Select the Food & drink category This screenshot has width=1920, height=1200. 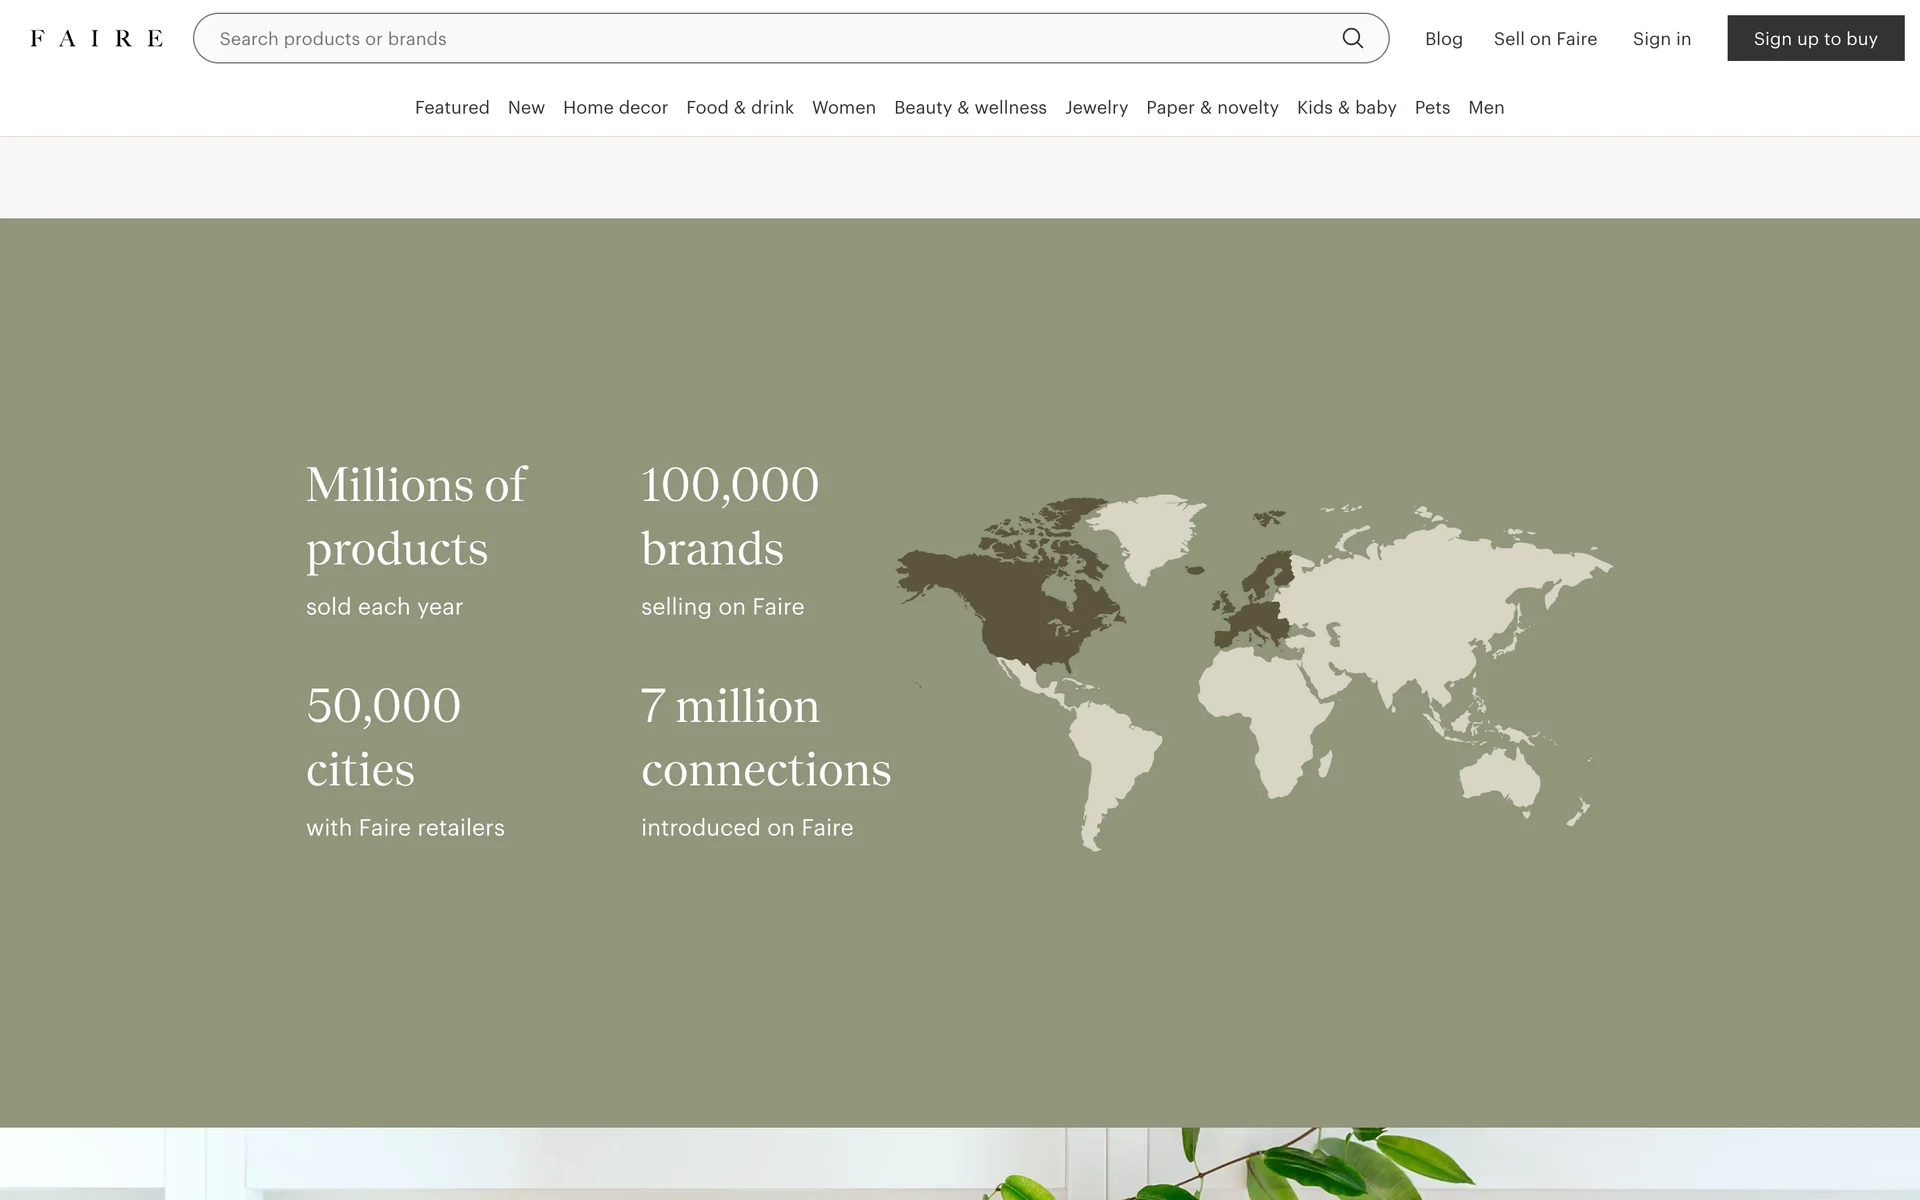(x=739, y=107)
